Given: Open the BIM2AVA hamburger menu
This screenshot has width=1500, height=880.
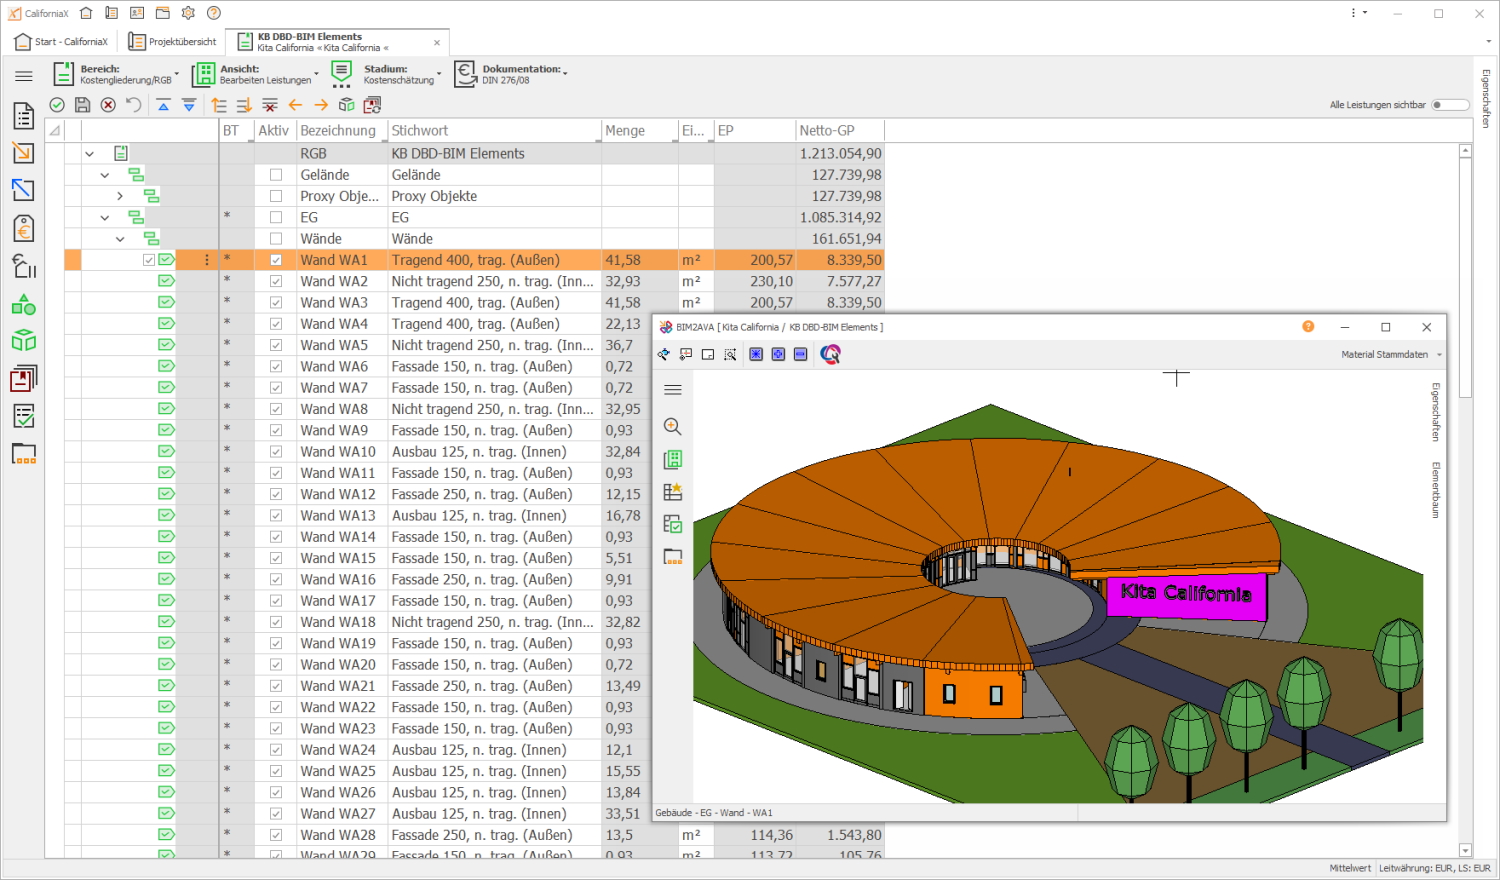Looking at the screenshot, I should point(673,390).
